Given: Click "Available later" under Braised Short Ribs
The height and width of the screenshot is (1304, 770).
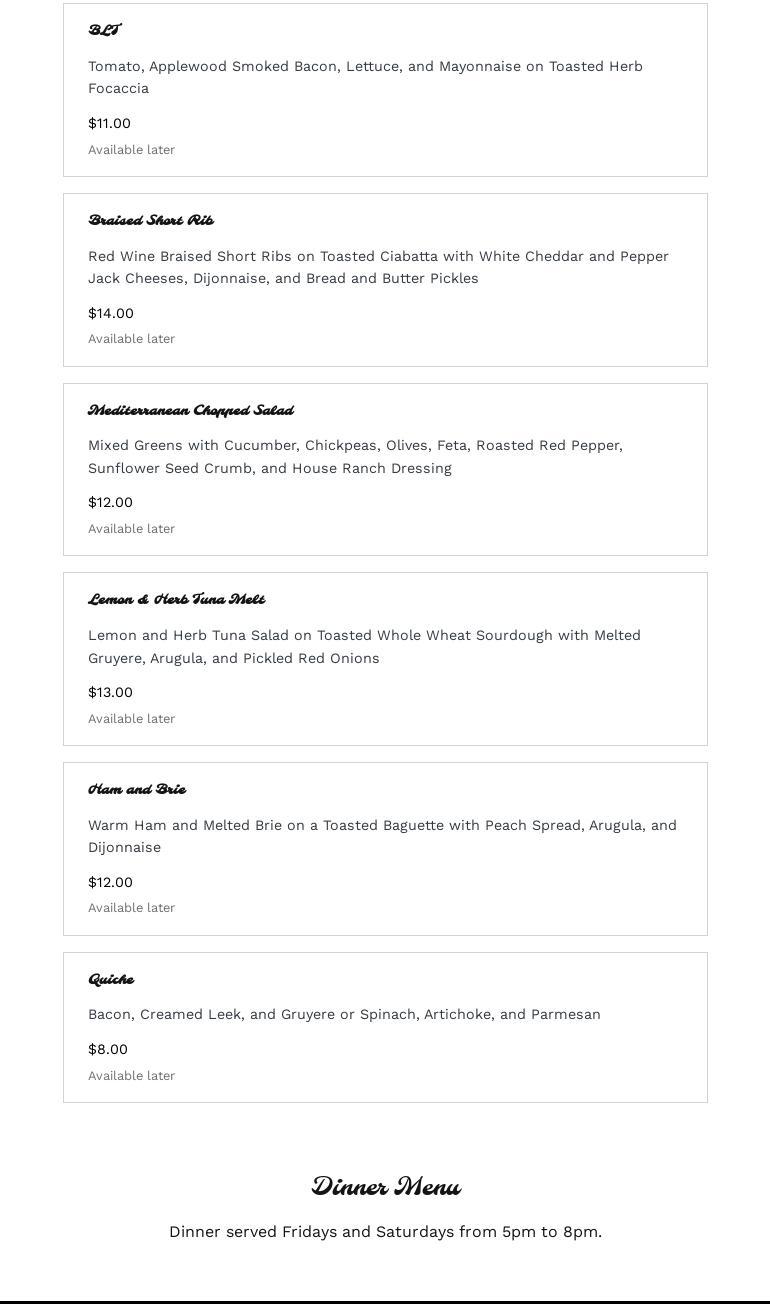Looking at the screenshot, I should pyautogui.click(x=131, y=339).
